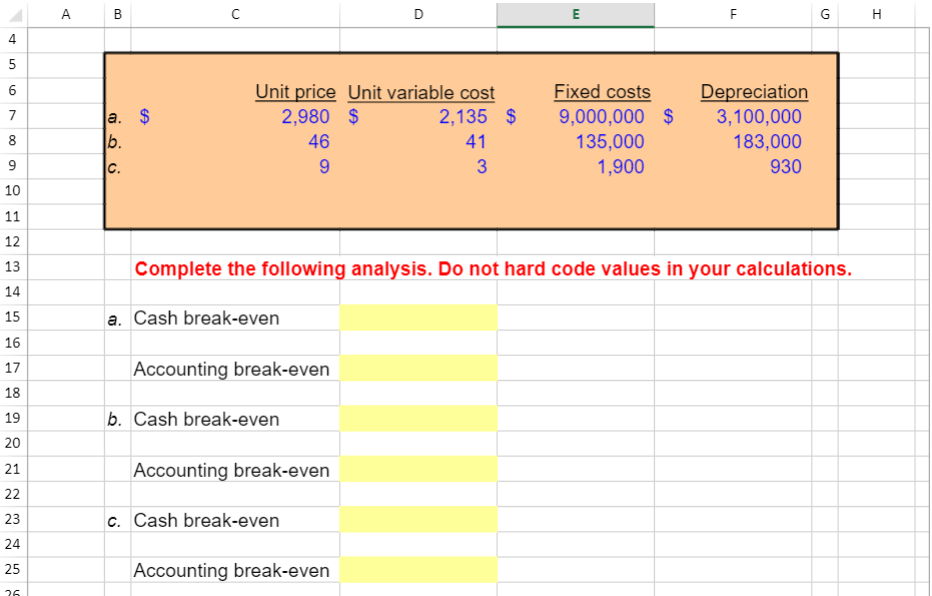Click yellow Accounting break-even cell in row 25
This screenshot has width=932, height=596.
coord(418,569)
